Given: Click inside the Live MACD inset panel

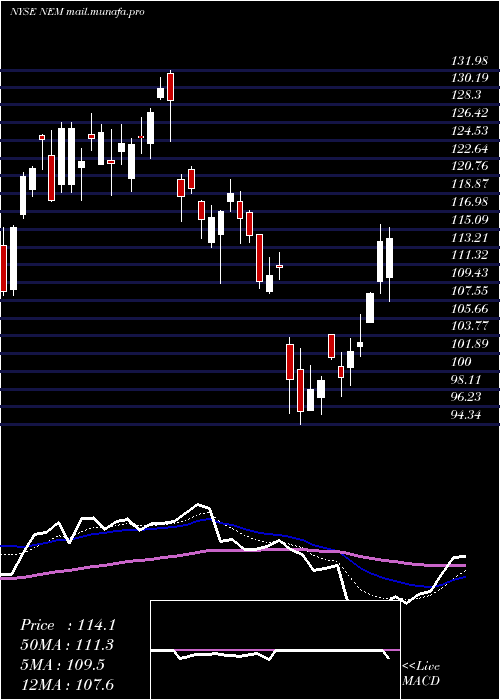Looking at the screenshot, I should click(275, 650).
